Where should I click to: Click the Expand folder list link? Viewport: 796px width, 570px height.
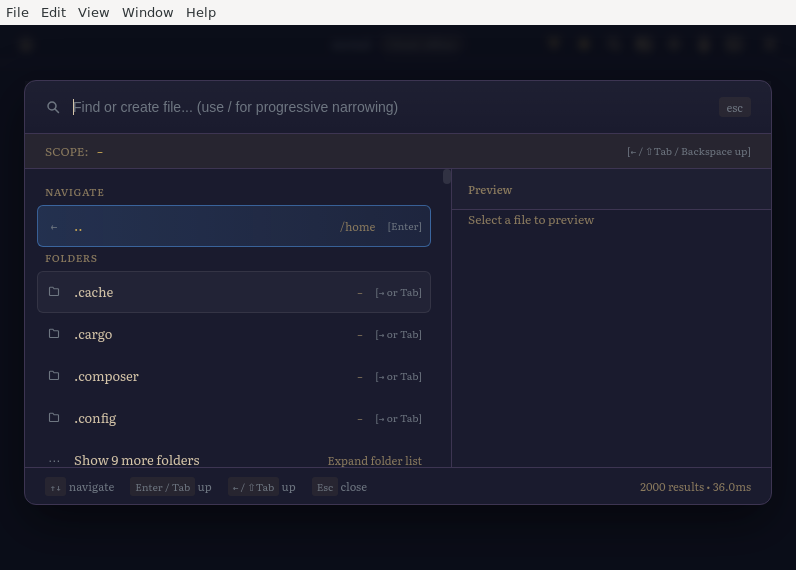[x=375, y=461]
